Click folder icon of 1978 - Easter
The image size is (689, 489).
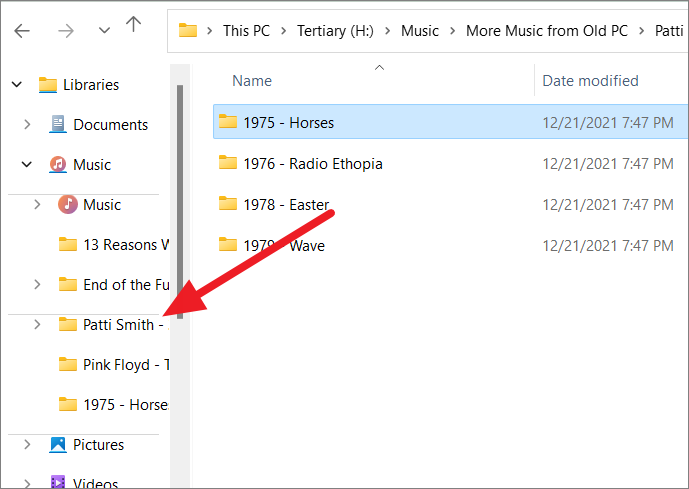coord(228,203)
